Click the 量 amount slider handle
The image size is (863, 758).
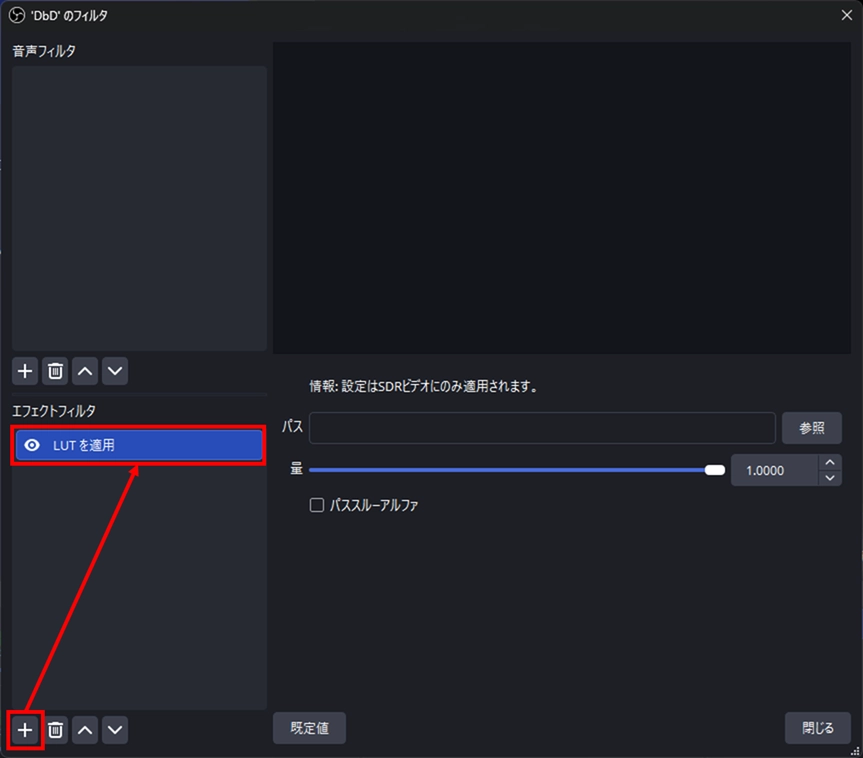point(714,470)
